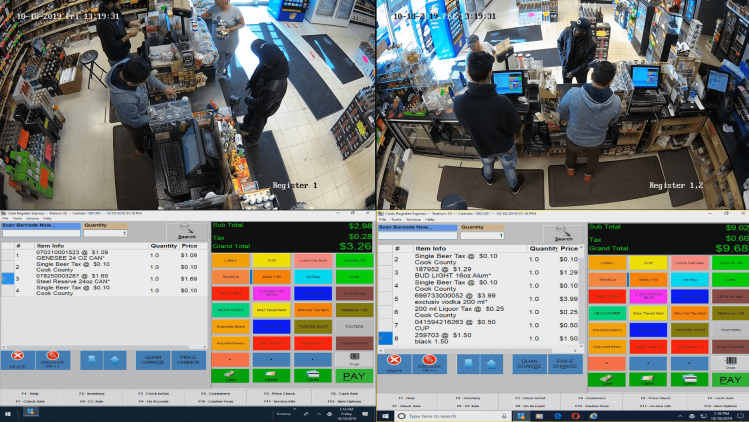Open File menu in Station 02 window
This screenshot has width=749, height=422.
tap(5, 218)
